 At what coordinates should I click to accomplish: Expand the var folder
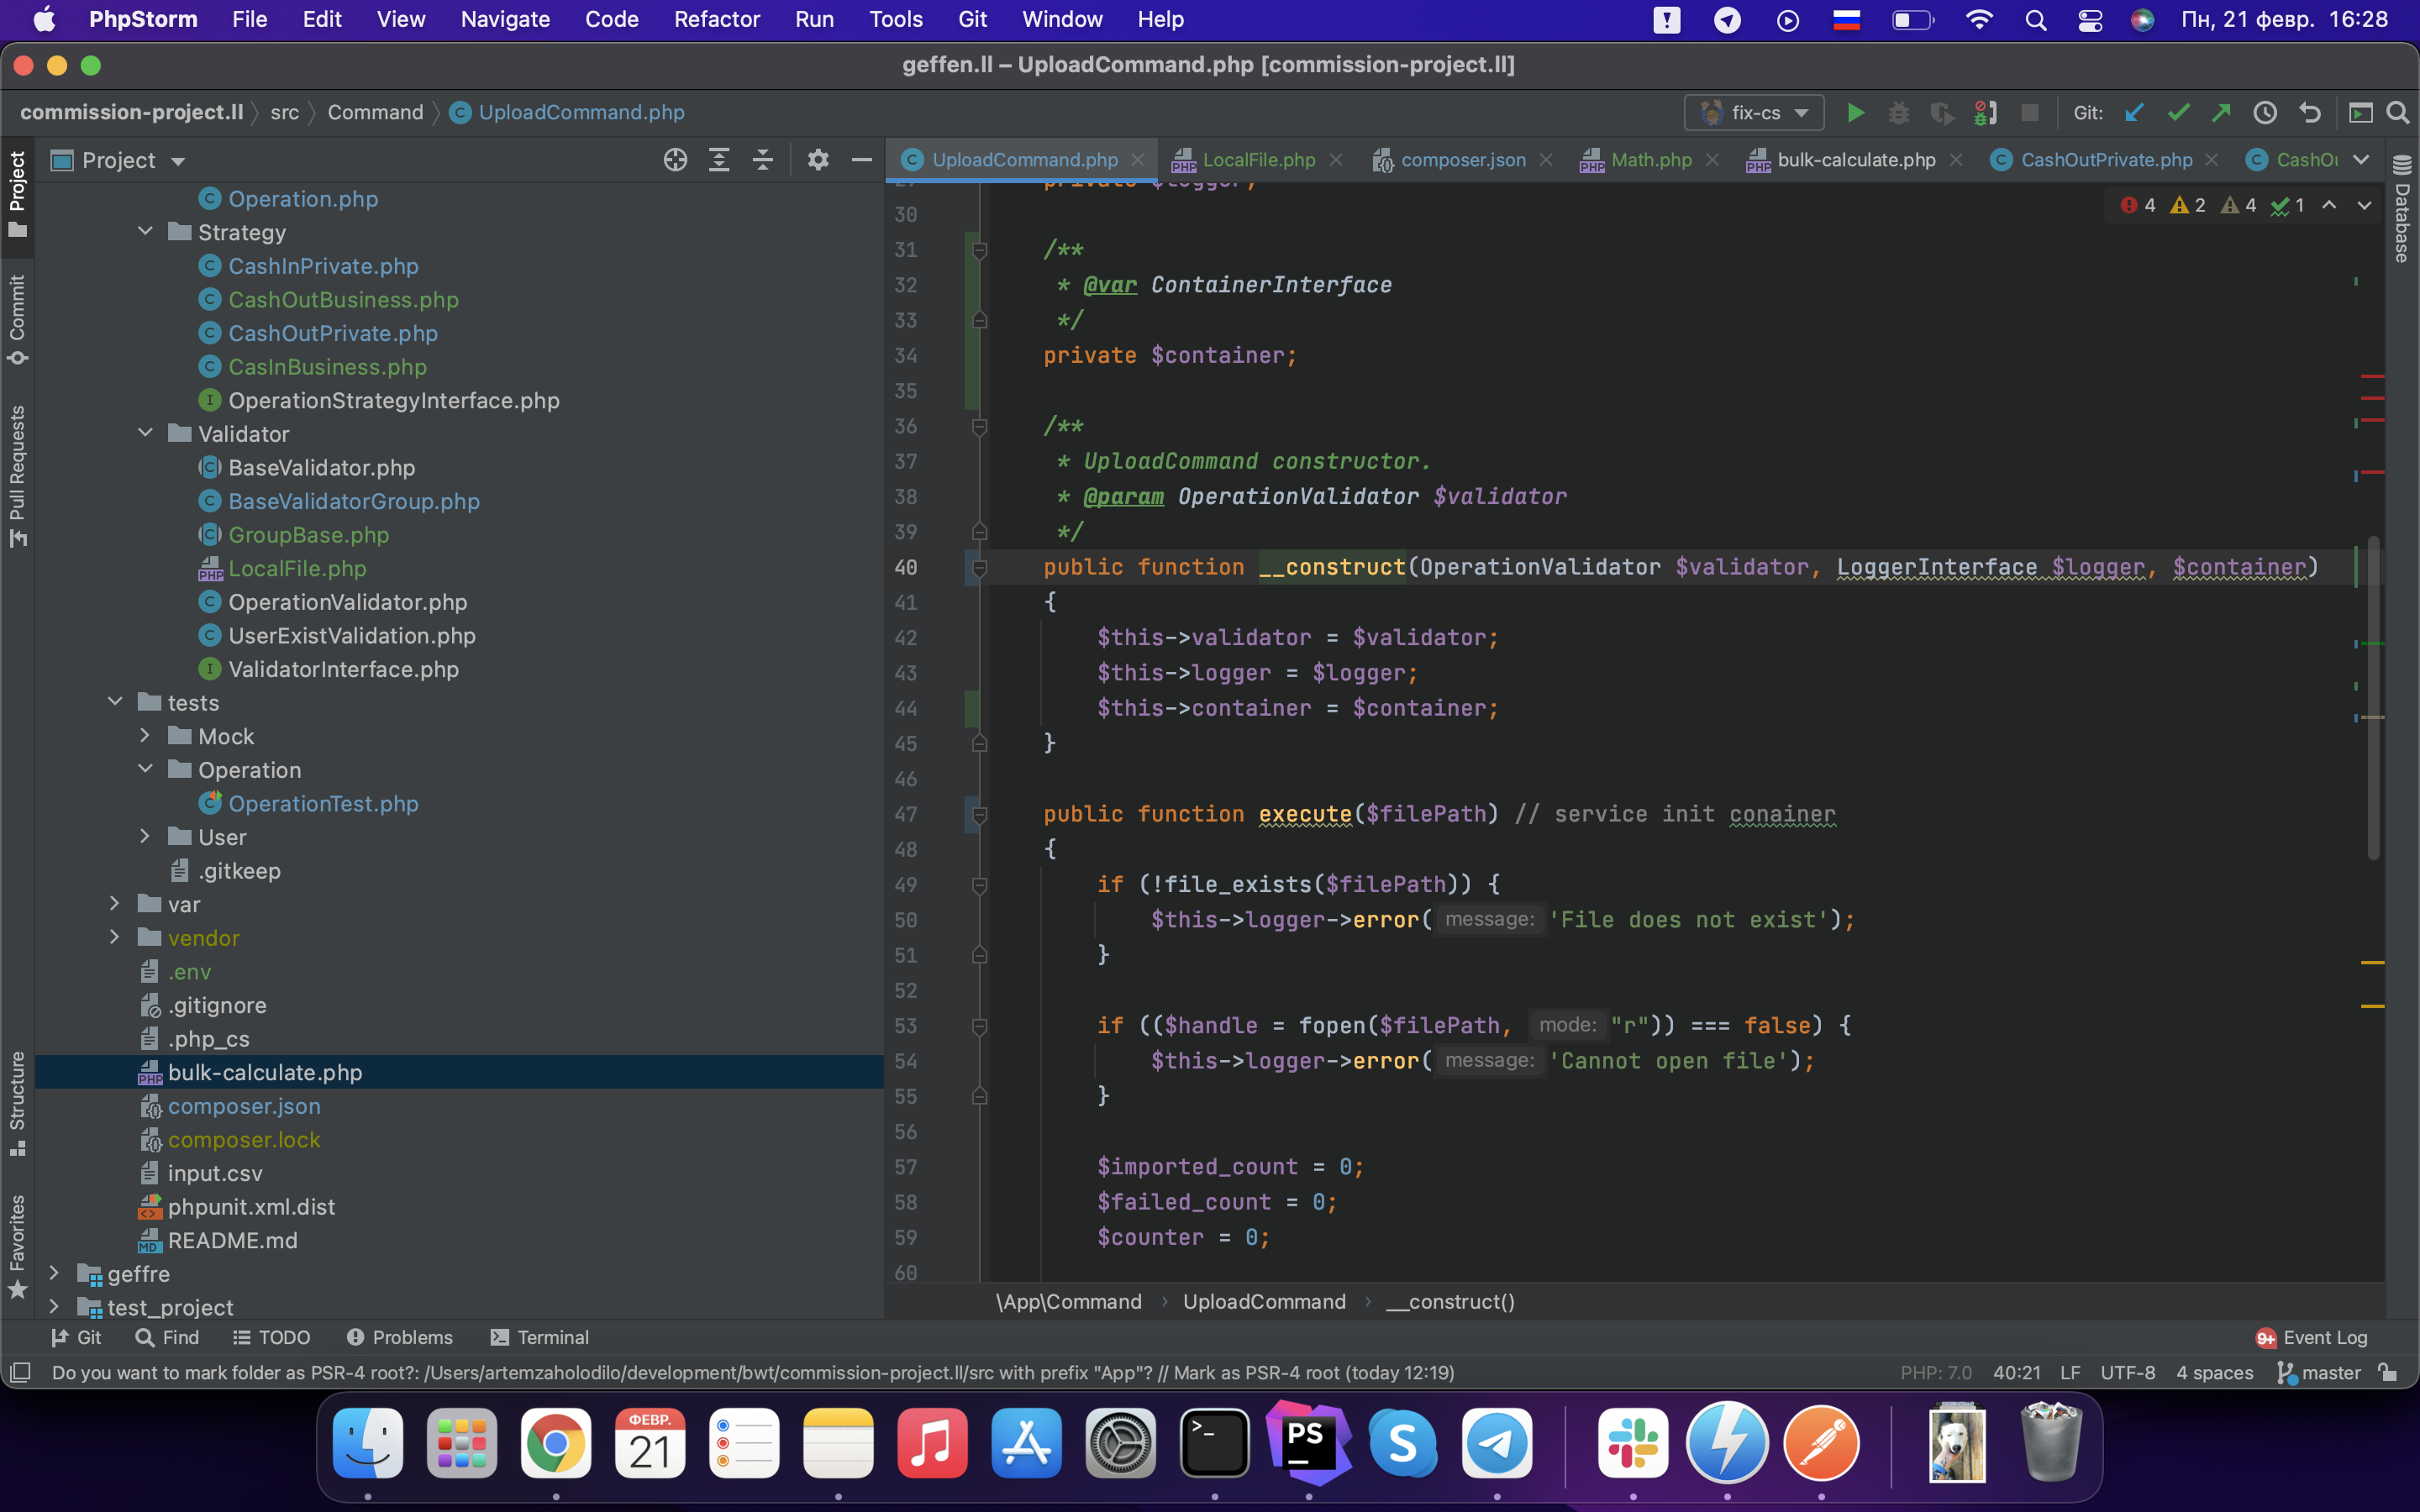click(x=115, y=904)
